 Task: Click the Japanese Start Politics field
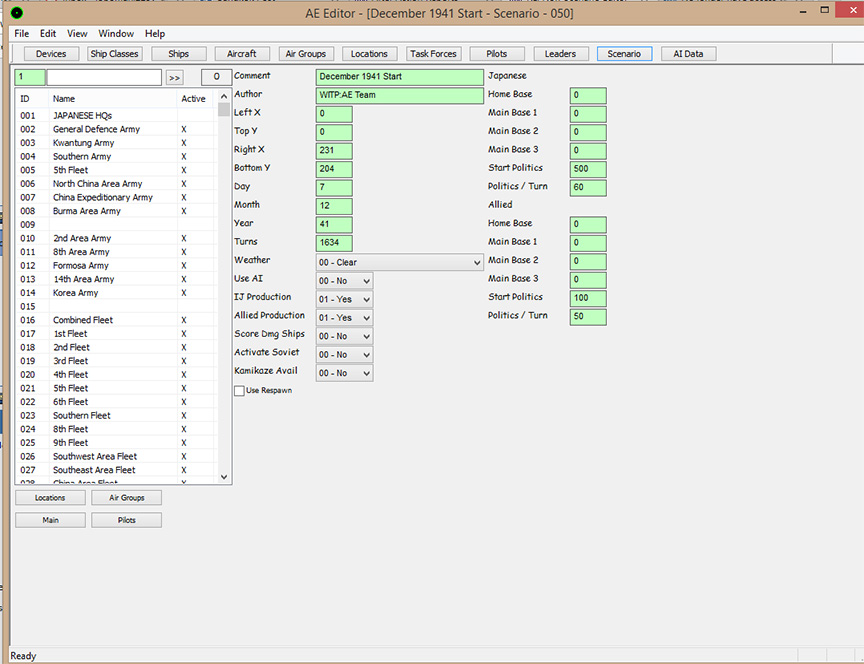pos(588,169)
